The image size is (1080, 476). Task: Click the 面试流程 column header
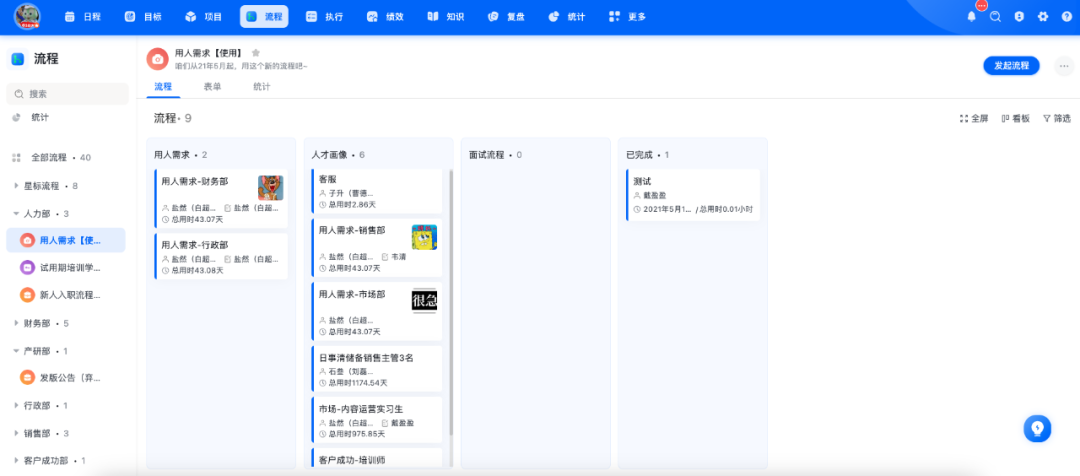[x=495, y=155]
